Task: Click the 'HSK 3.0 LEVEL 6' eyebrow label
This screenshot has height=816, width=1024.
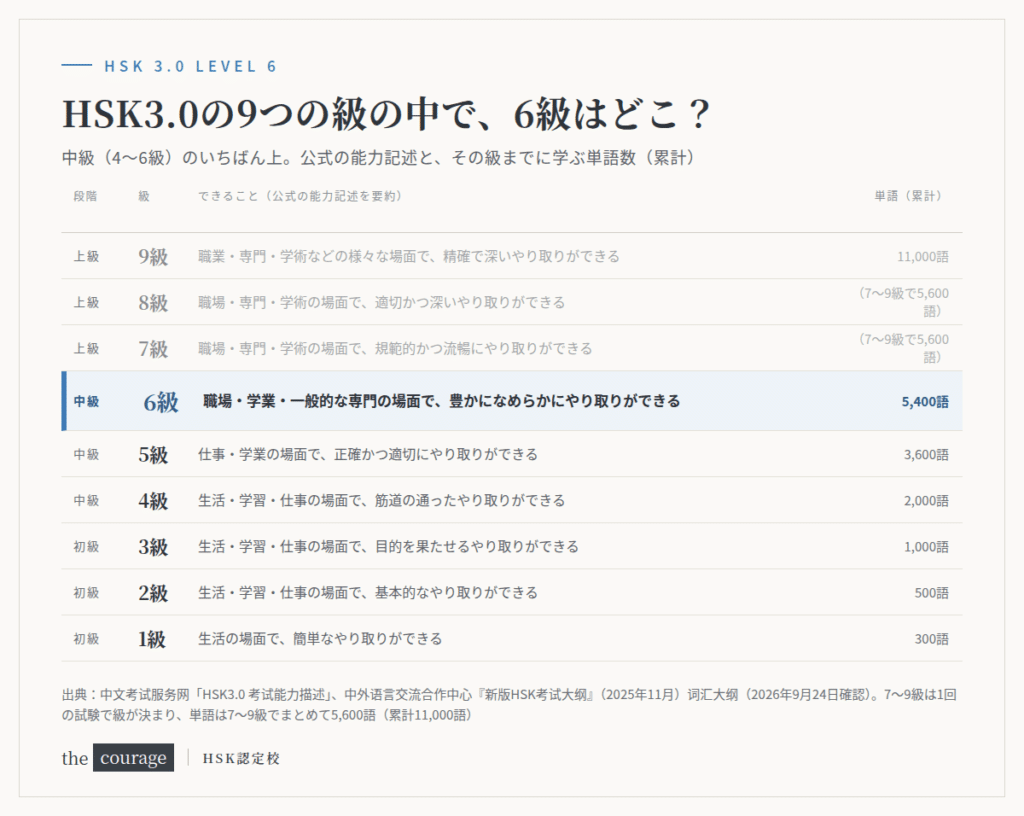Action: (x=190, y=67)
